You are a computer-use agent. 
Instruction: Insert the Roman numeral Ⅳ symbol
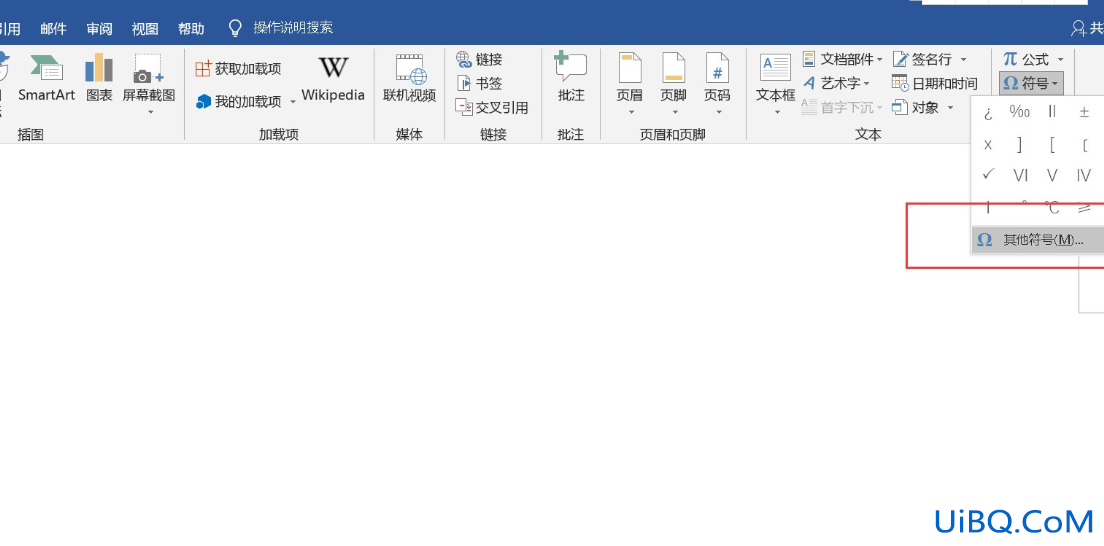point(1084,175)
